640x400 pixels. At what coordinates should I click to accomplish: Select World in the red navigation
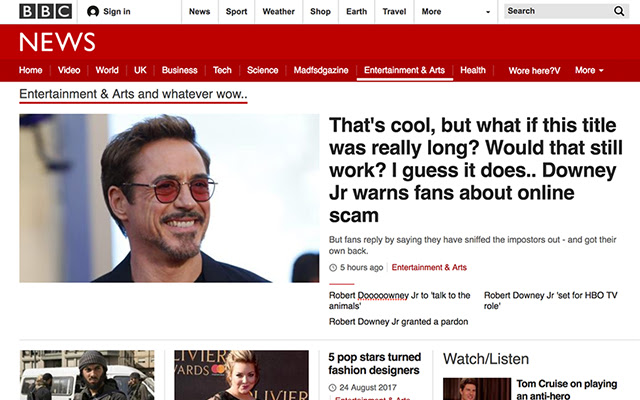tap(107, 70)
